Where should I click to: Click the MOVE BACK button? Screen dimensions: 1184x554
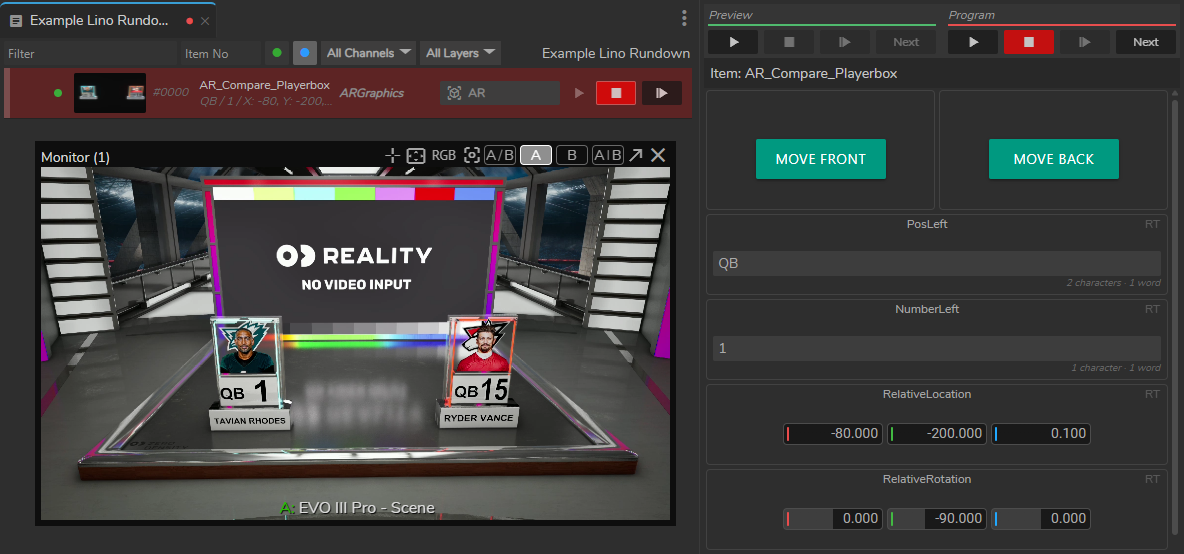coord(1053,159)
